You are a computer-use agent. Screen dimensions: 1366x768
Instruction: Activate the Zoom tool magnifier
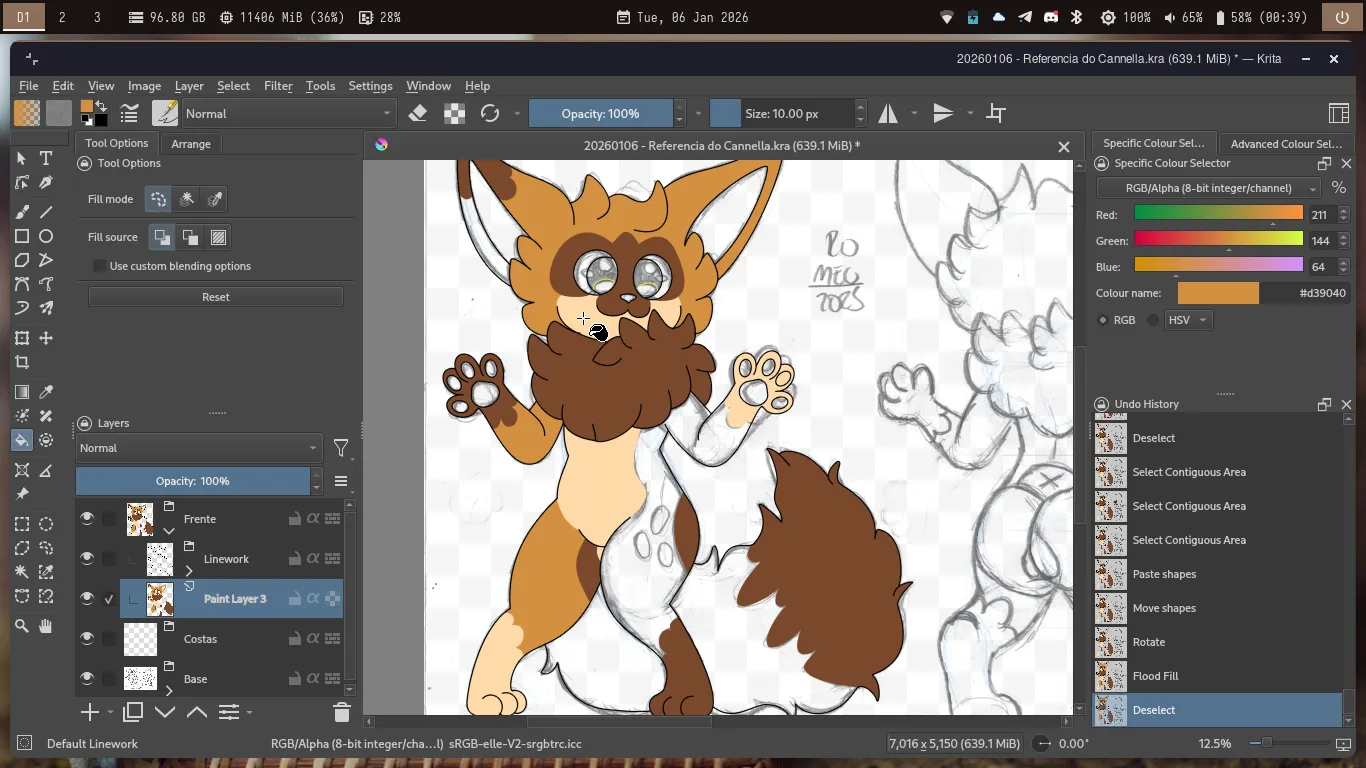[22, 626]
